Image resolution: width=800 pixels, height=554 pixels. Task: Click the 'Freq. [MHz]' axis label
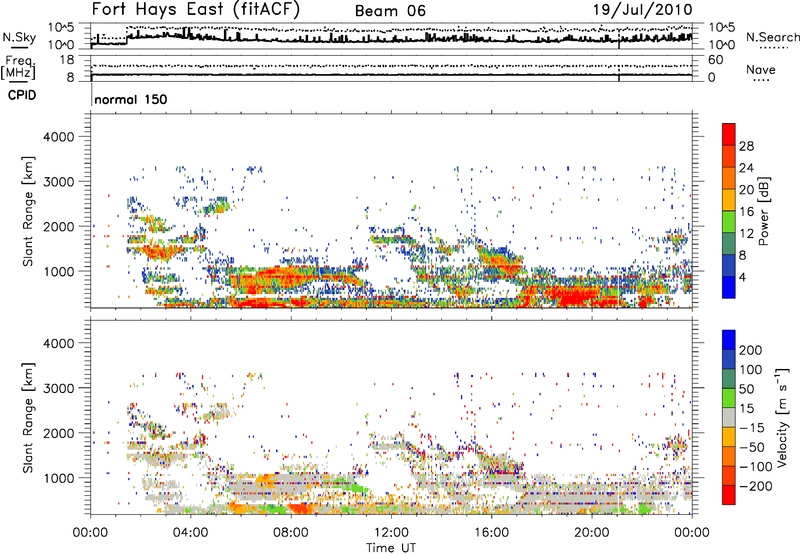click(x=18, y=68)
